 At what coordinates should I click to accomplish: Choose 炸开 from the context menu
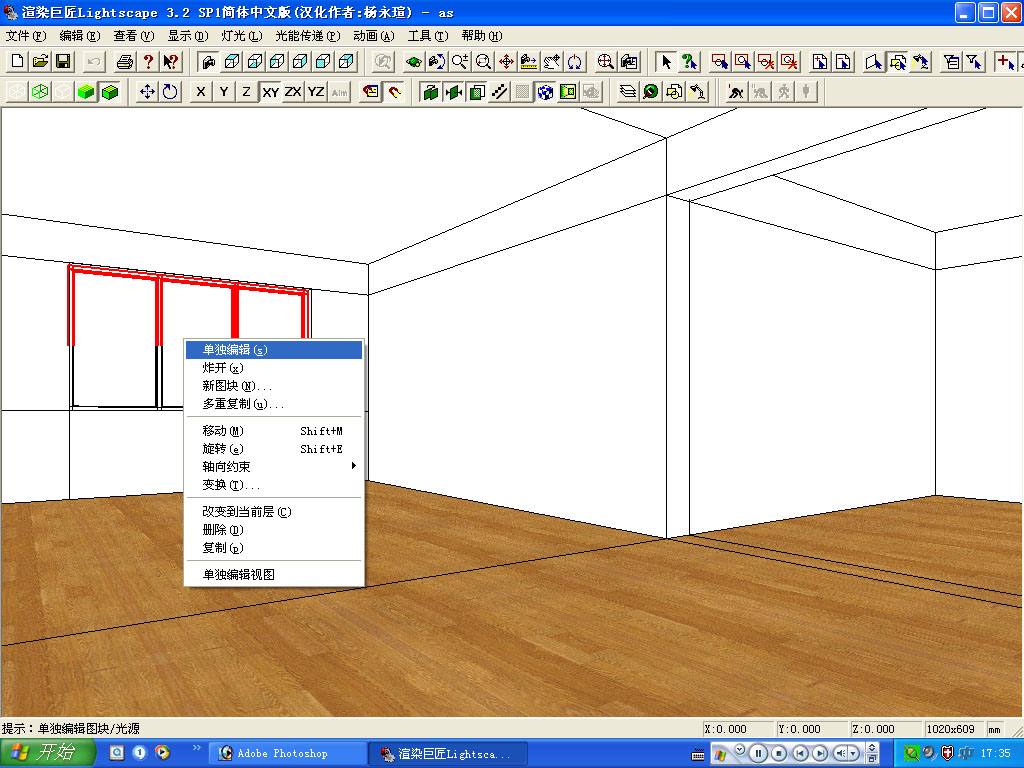tap(223, 368)
